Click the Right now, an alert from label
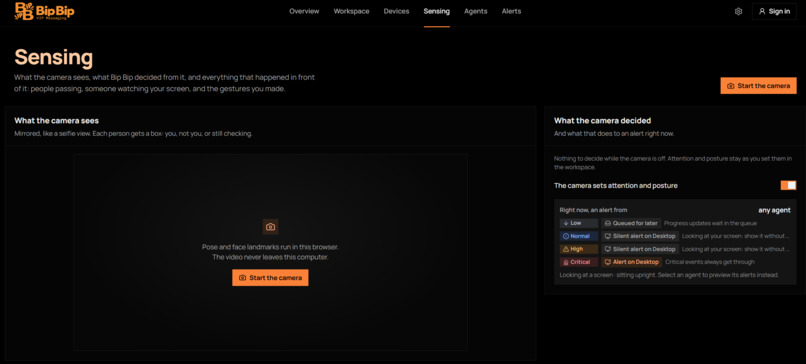The height and width of the screenshot is (364, 806). click(x=594, y=210)
